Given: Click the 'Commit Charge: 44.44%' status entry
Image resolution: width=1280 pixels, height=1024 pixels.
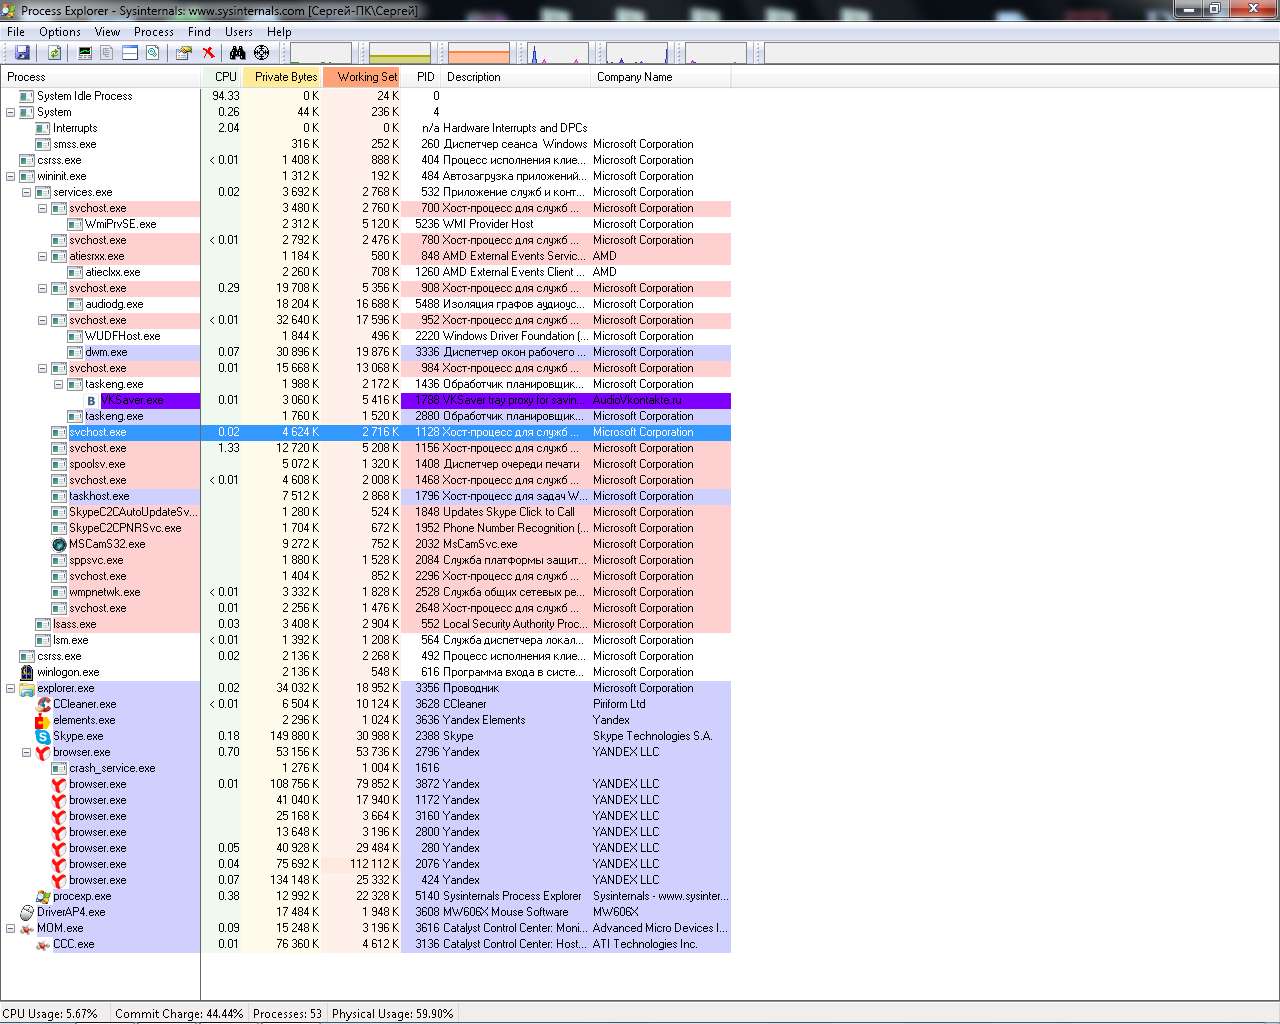Looking at the screenshot, I should (179, 1013).
